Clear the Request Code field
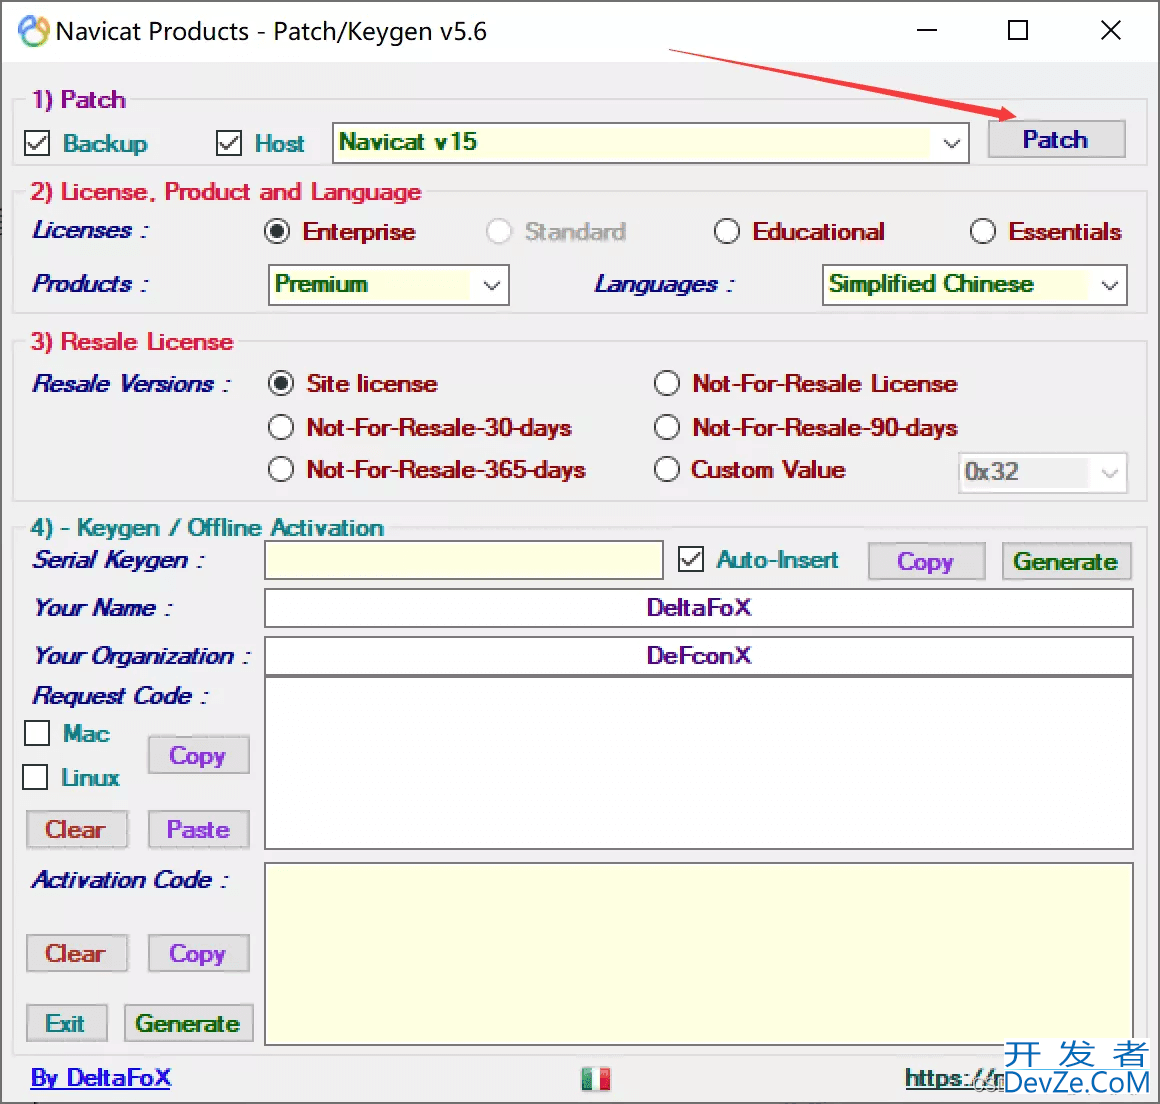Viewport: 1160px width, 1104px height. (x=76, y=829)
